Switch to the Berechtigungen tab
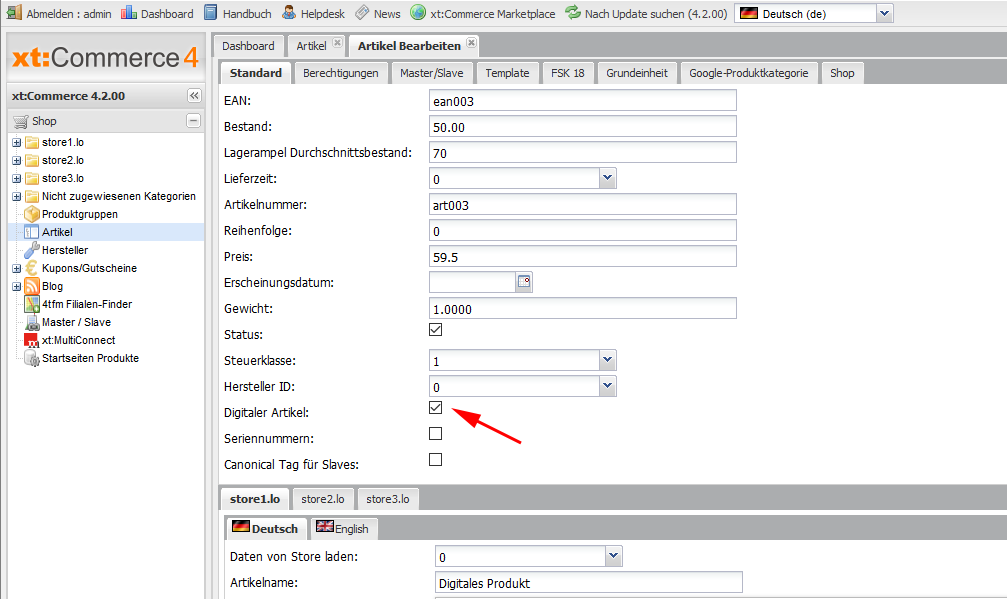This screenshot has height=599, width=1007. [x=340, y=73]
